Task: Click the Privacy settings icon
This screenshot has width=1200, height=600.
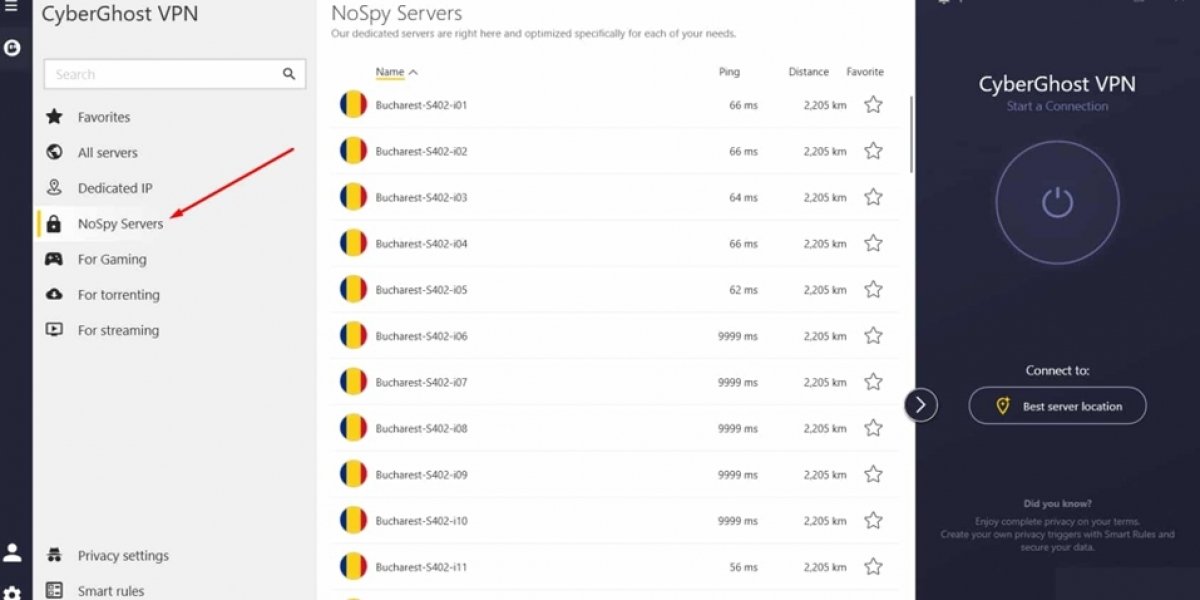Action: (54, 555)
